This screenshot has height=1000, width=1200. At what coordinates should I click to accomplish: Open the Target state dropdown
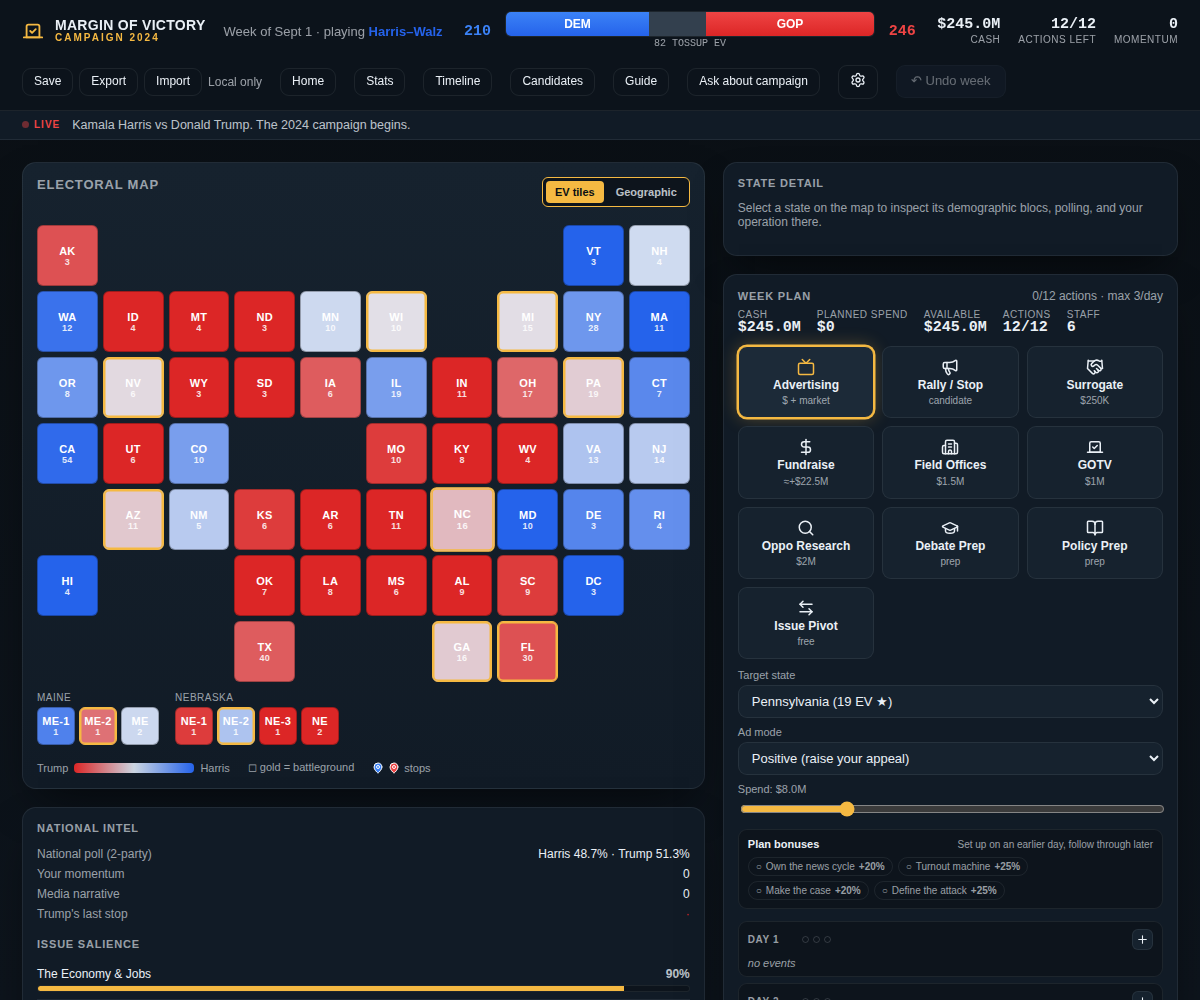tap(950, 701)
